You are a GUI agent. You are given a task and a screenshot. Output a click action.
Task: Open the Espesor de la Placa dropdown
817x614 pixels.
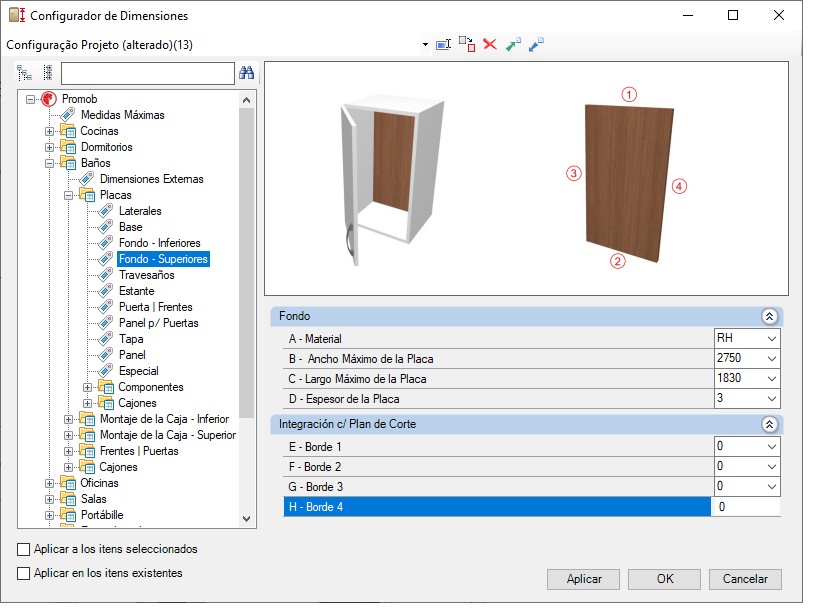tap(770, 399)
